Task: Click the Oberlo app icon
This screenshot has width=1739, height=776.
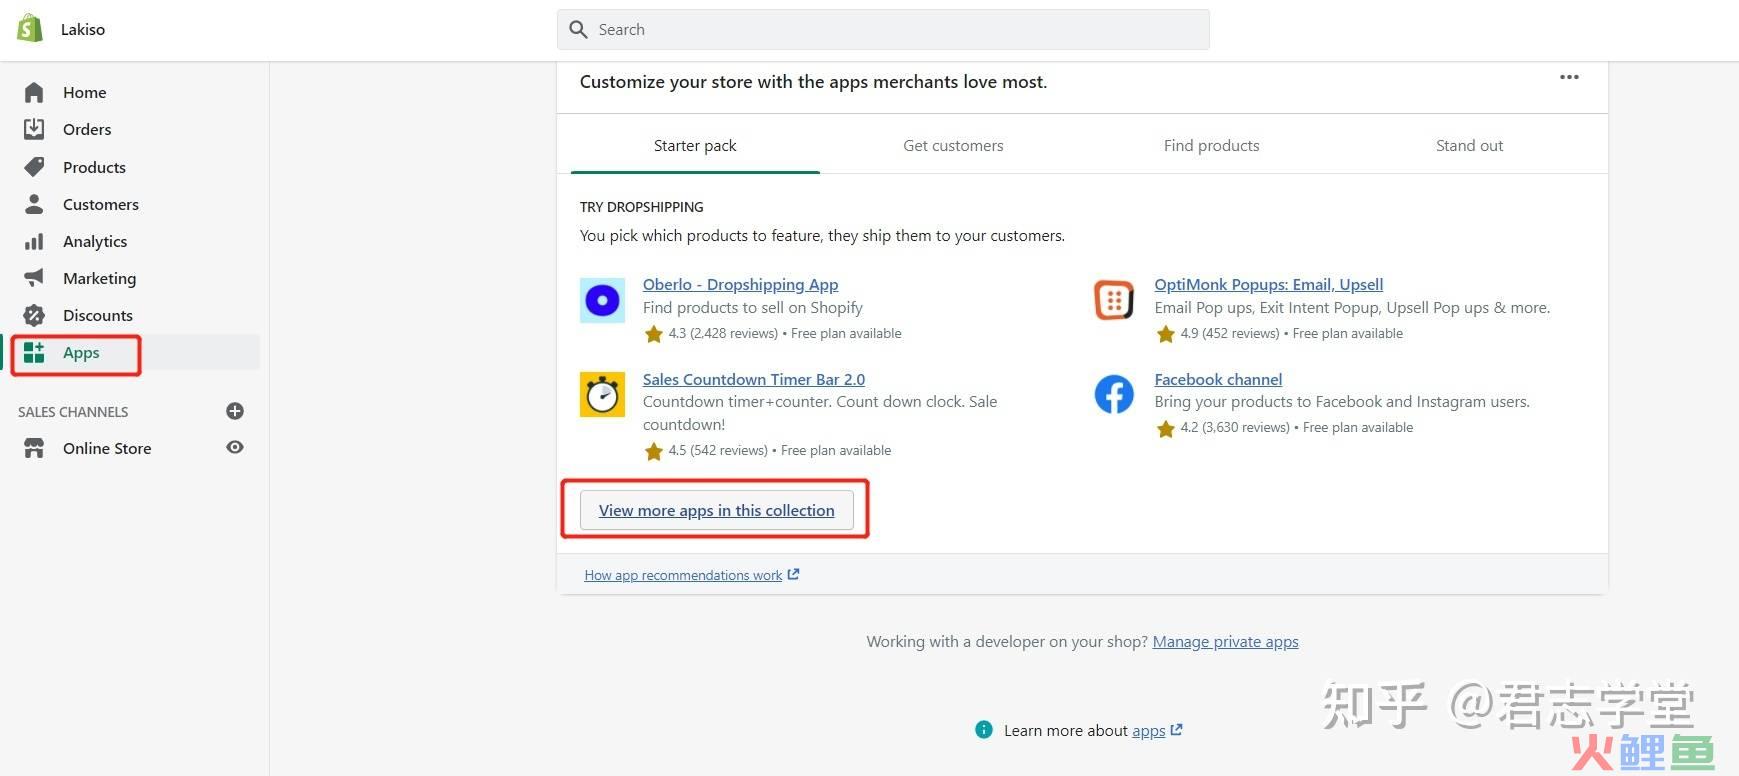Action: coord(602,300)
